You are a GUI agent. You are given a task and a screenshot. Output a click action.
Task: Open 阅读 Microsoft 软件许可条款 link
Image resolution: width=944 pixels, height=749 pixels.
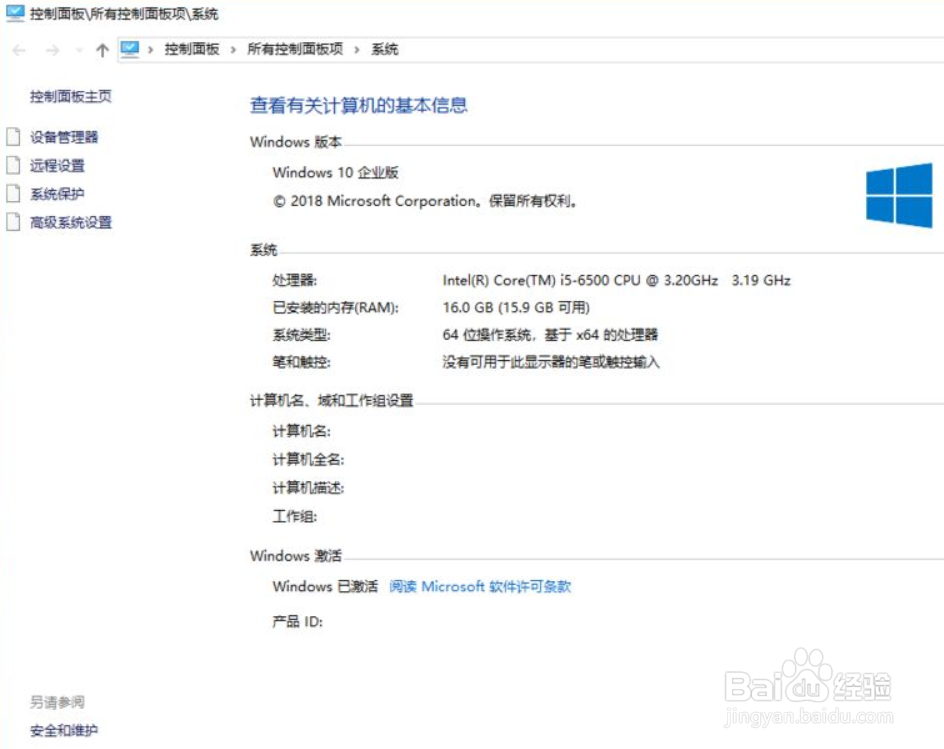pos(480,586)
